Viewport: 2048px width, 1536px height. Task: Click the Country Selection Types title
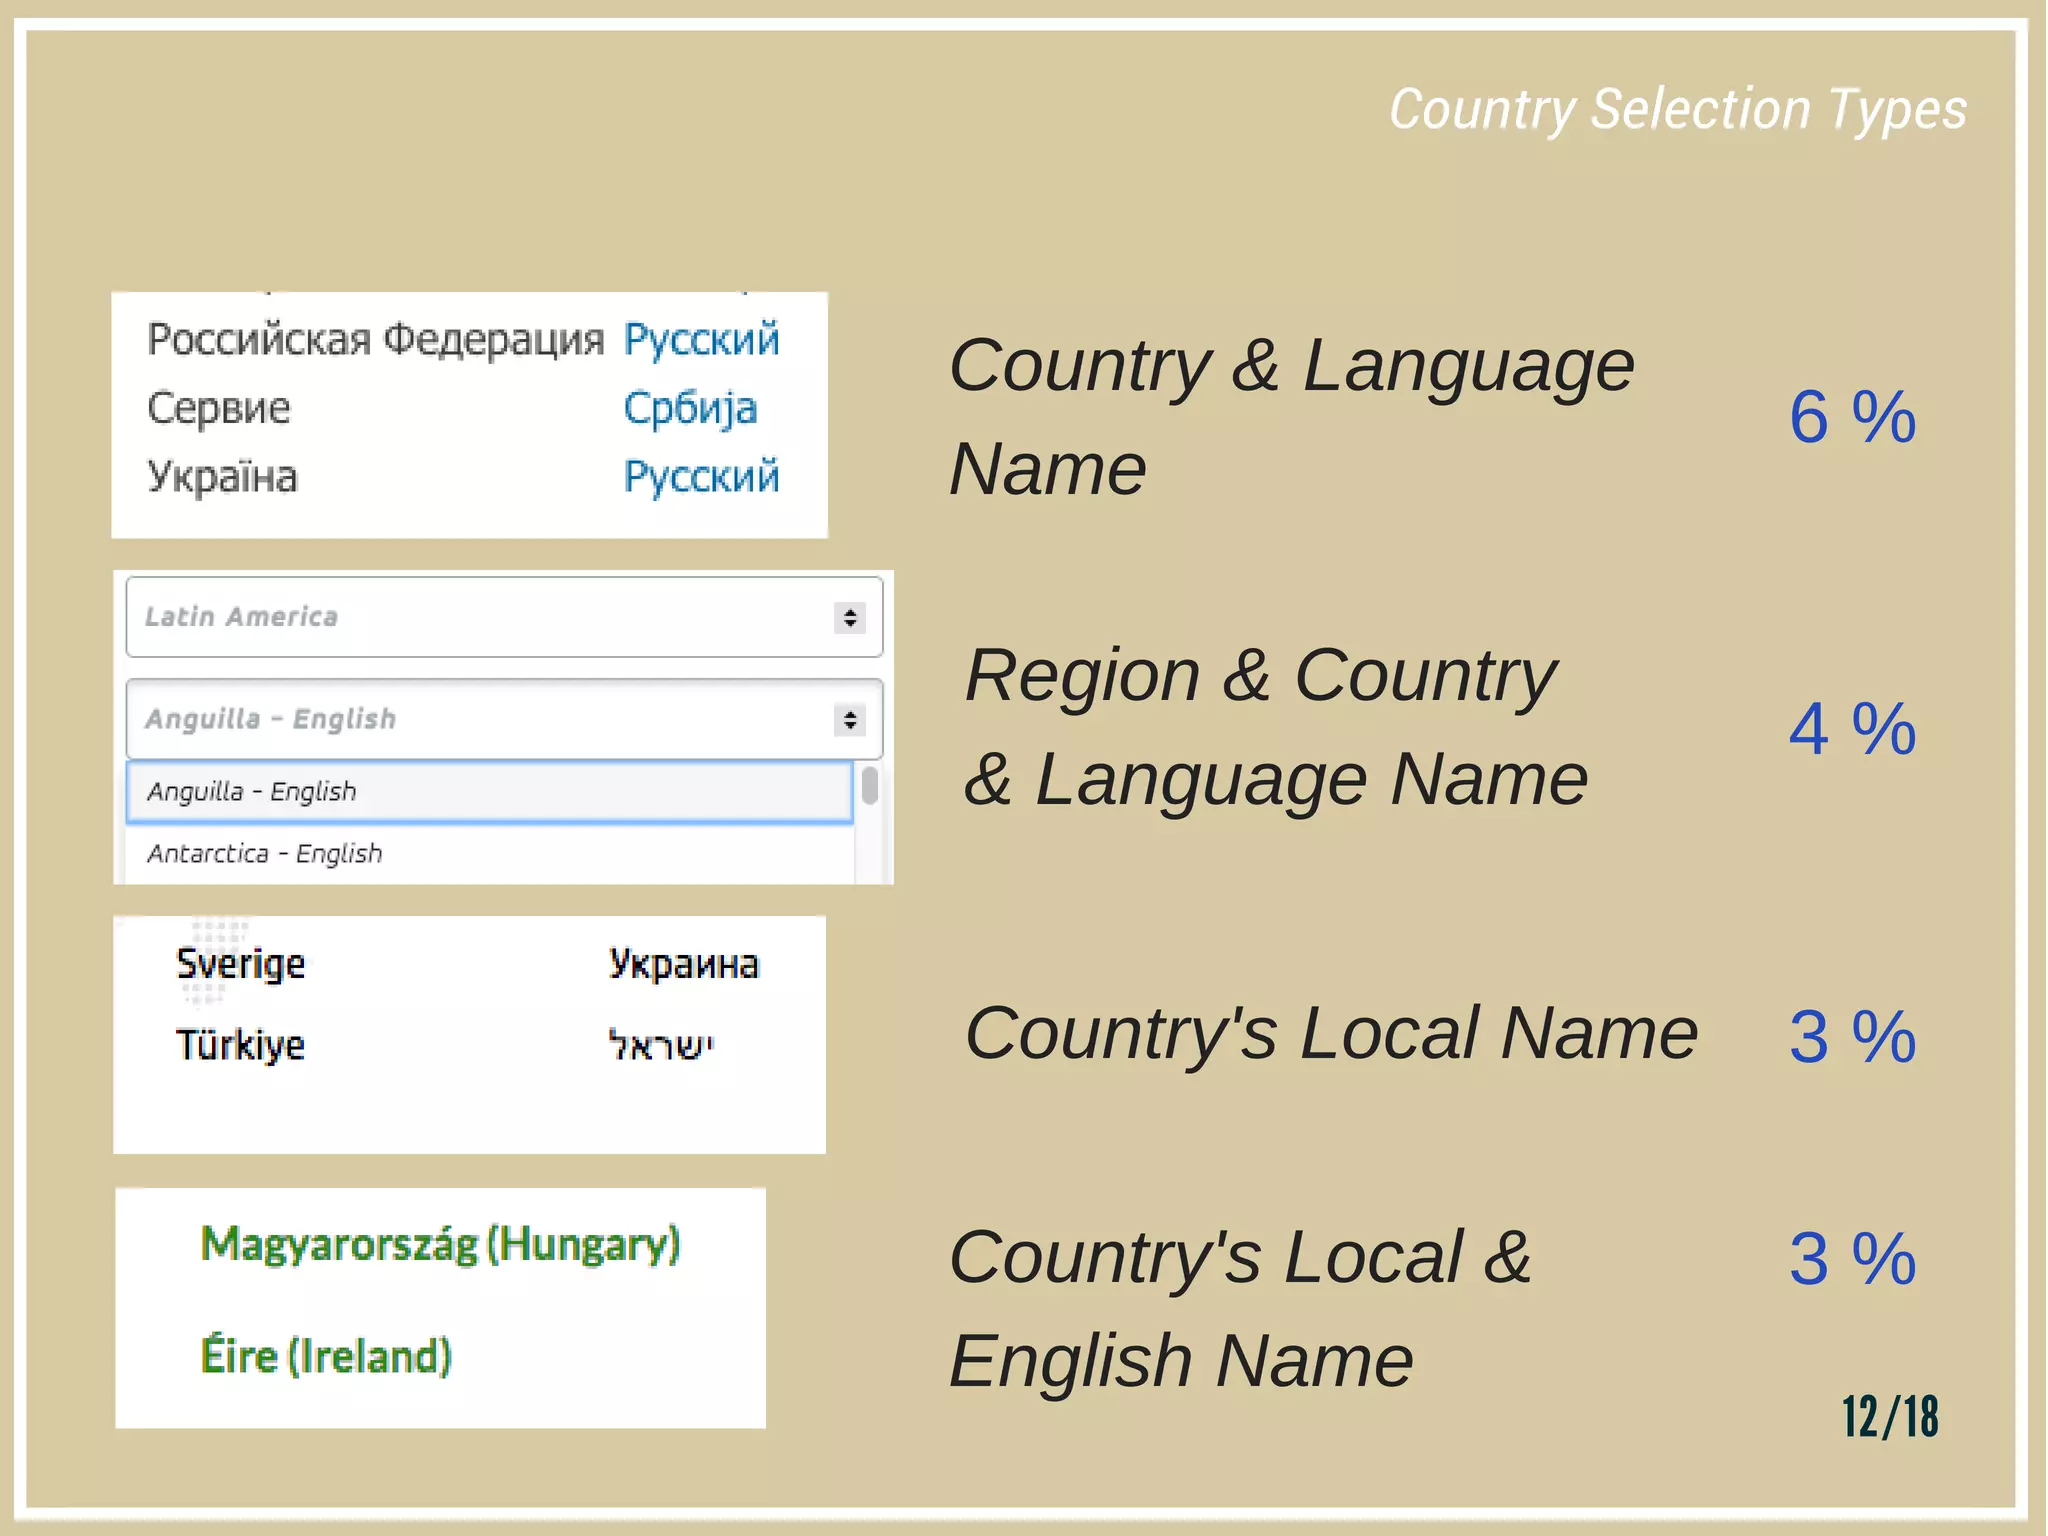[1678, 110]
